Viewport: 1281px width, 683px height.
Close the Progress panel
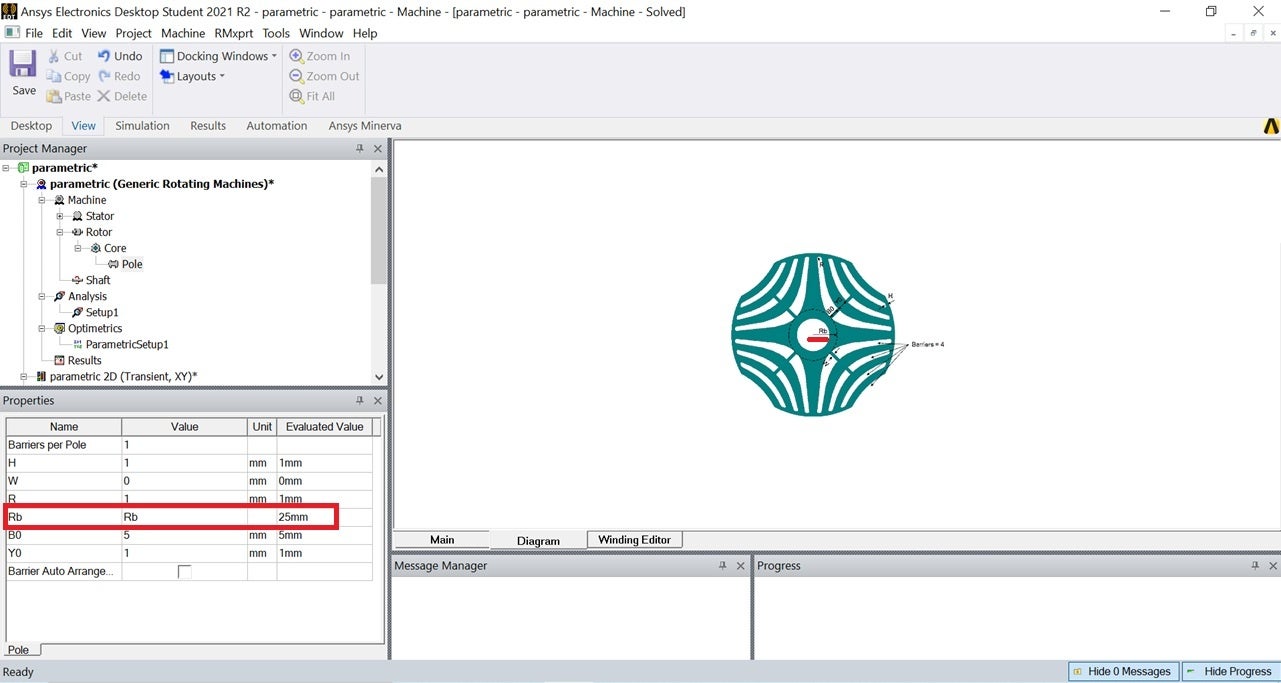1272,566
